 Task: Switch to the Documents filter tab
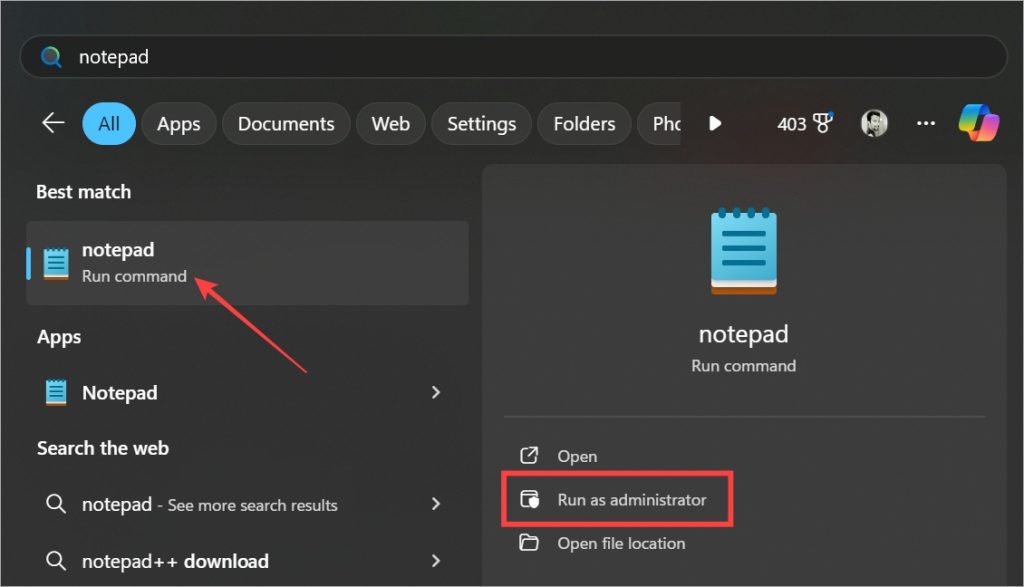coord(286,123)
